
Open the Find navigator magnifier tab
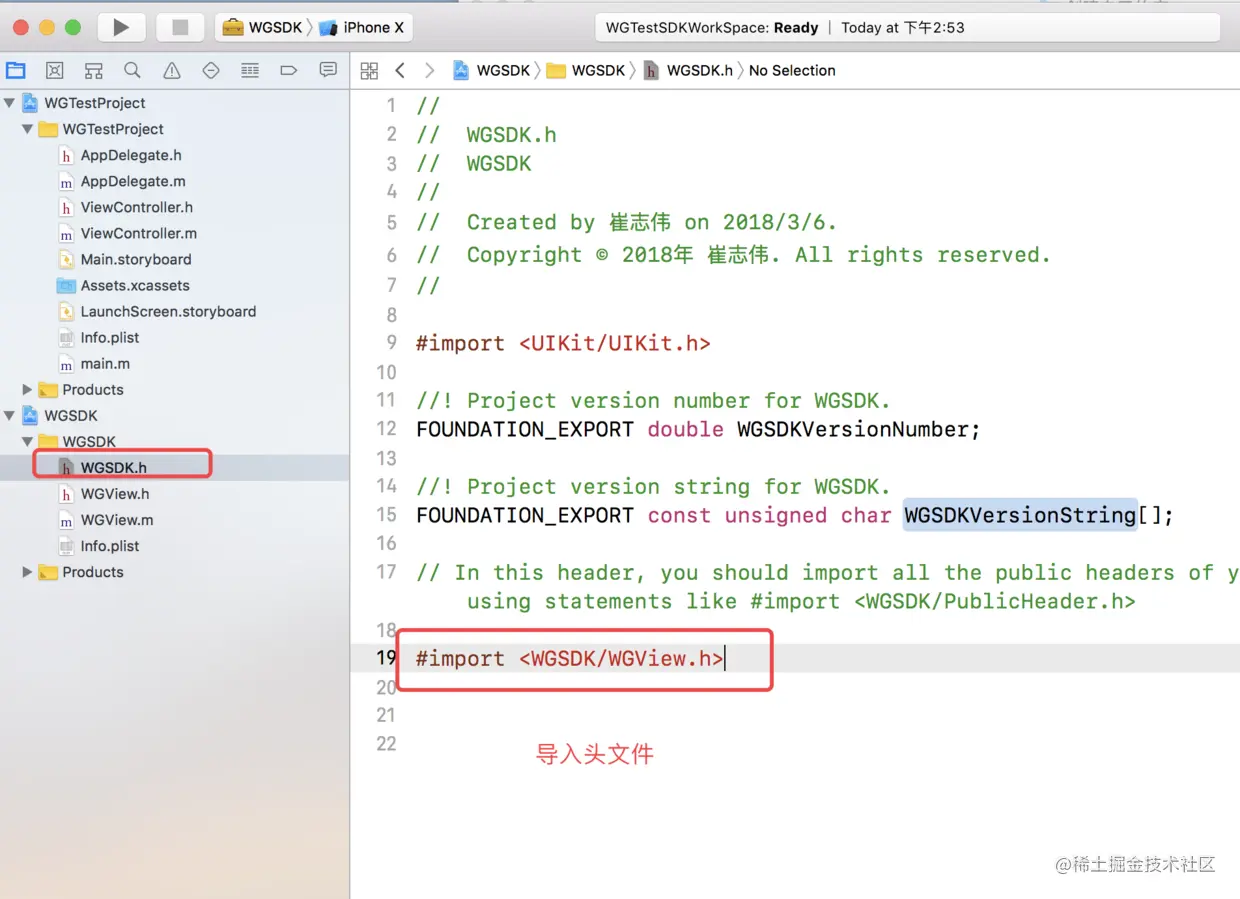coord(132,70)
